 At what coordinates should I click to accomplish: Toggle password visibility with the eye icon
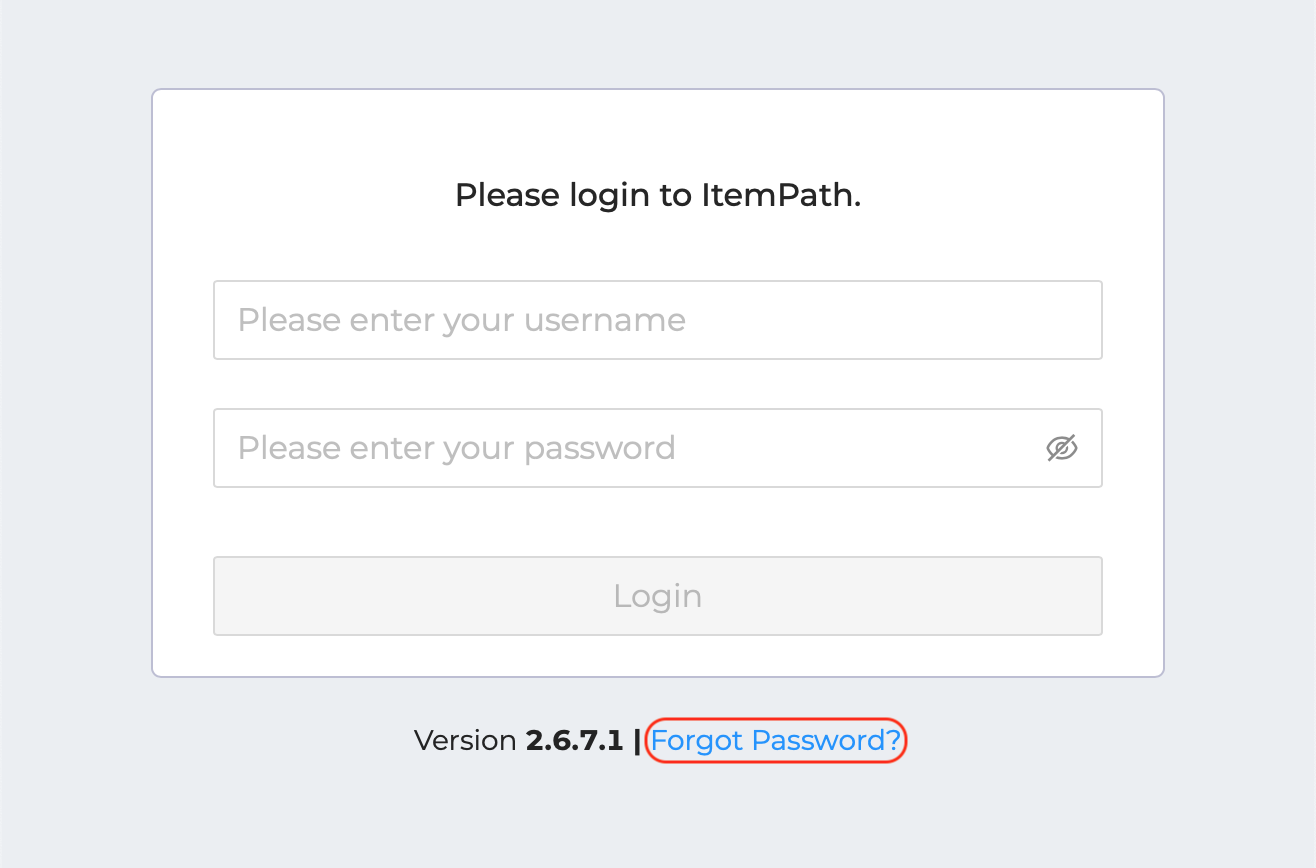pos(1062,448)
